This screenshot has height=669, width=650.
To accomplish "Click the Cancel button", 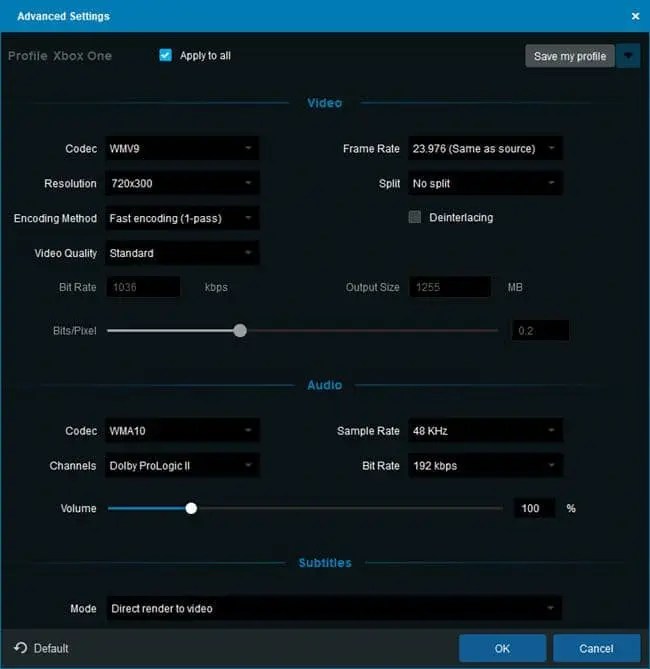I will coord(596,649).
